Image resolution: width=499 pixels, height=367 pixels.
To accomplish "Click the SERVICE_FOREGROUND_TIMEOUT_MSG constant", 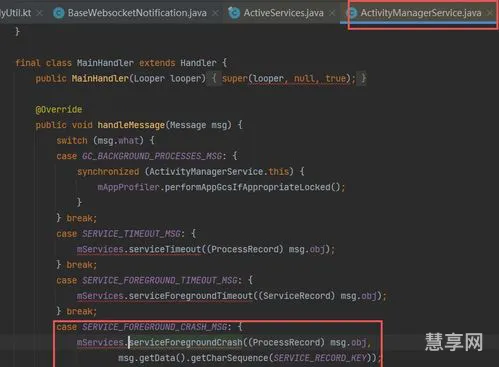I will 160,280.
